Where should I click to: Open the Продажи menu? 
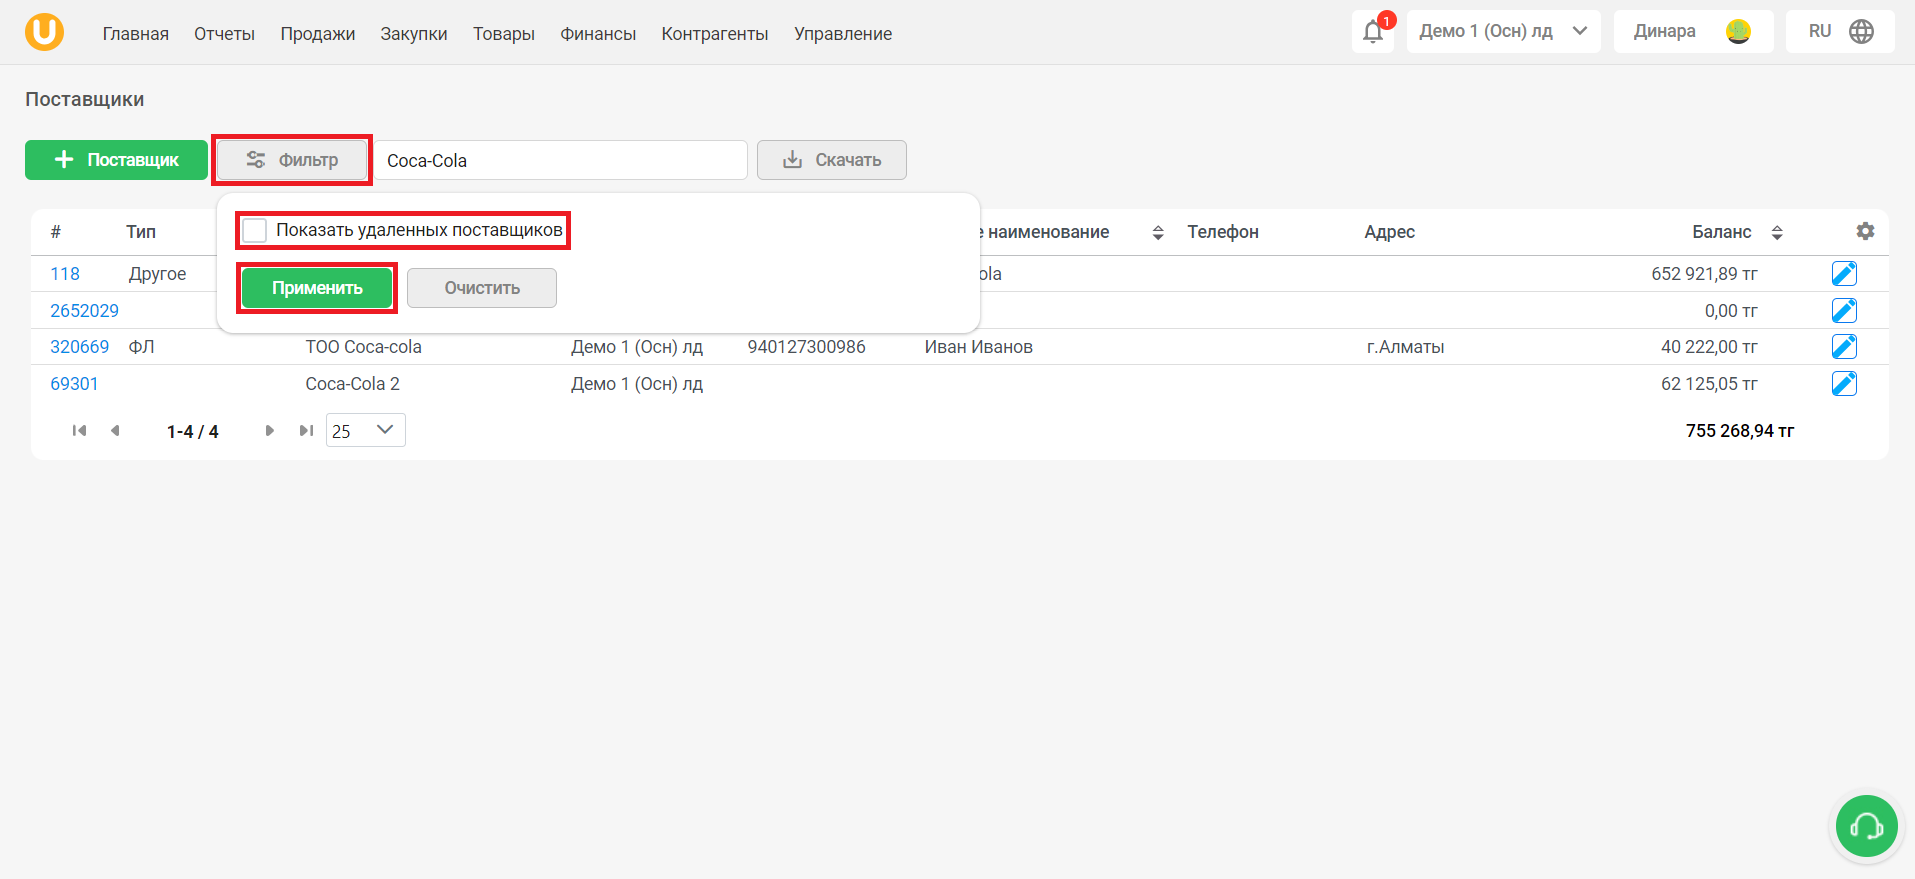(x=318, y=34)
